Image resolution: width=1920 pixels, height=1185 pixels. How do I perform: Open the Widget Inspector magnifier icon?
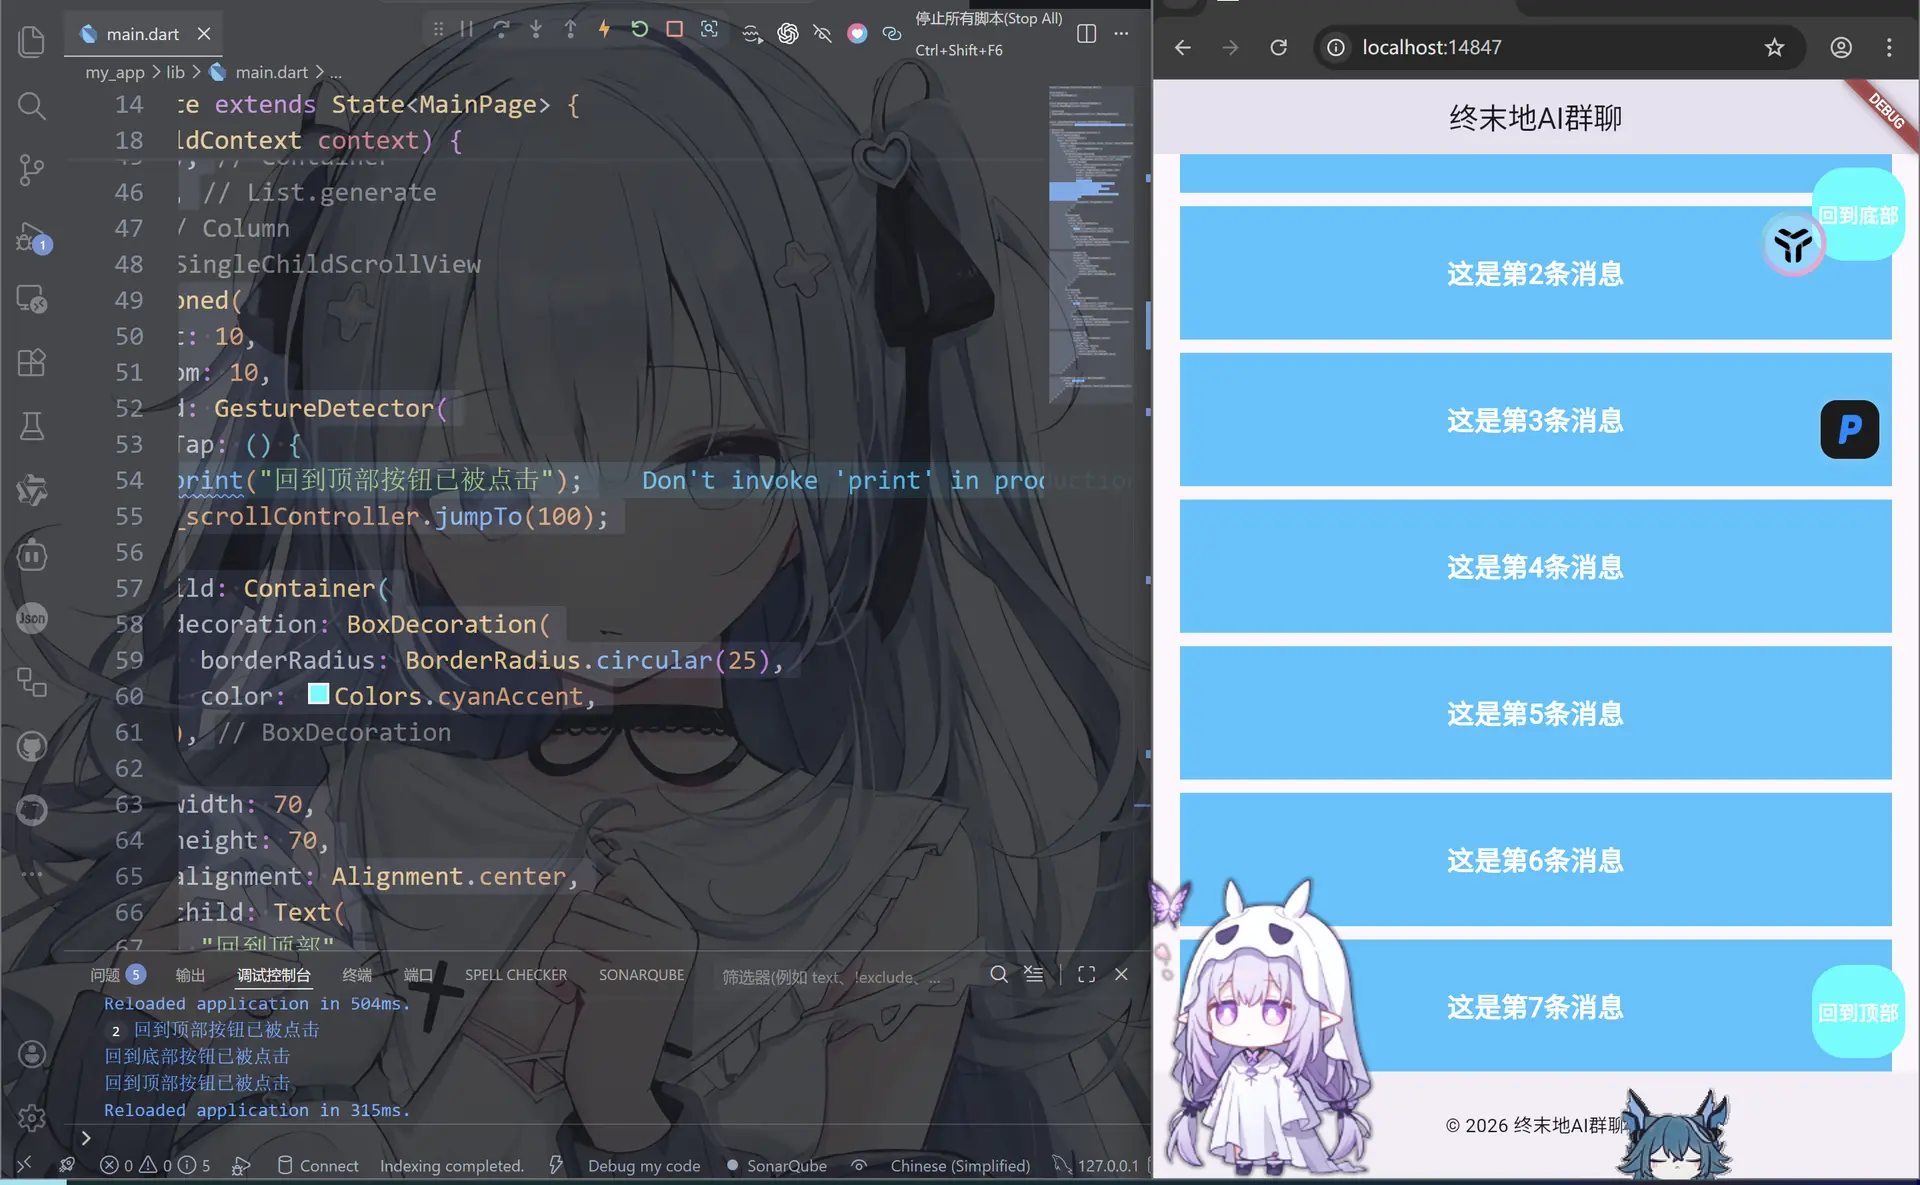(709, 29)
